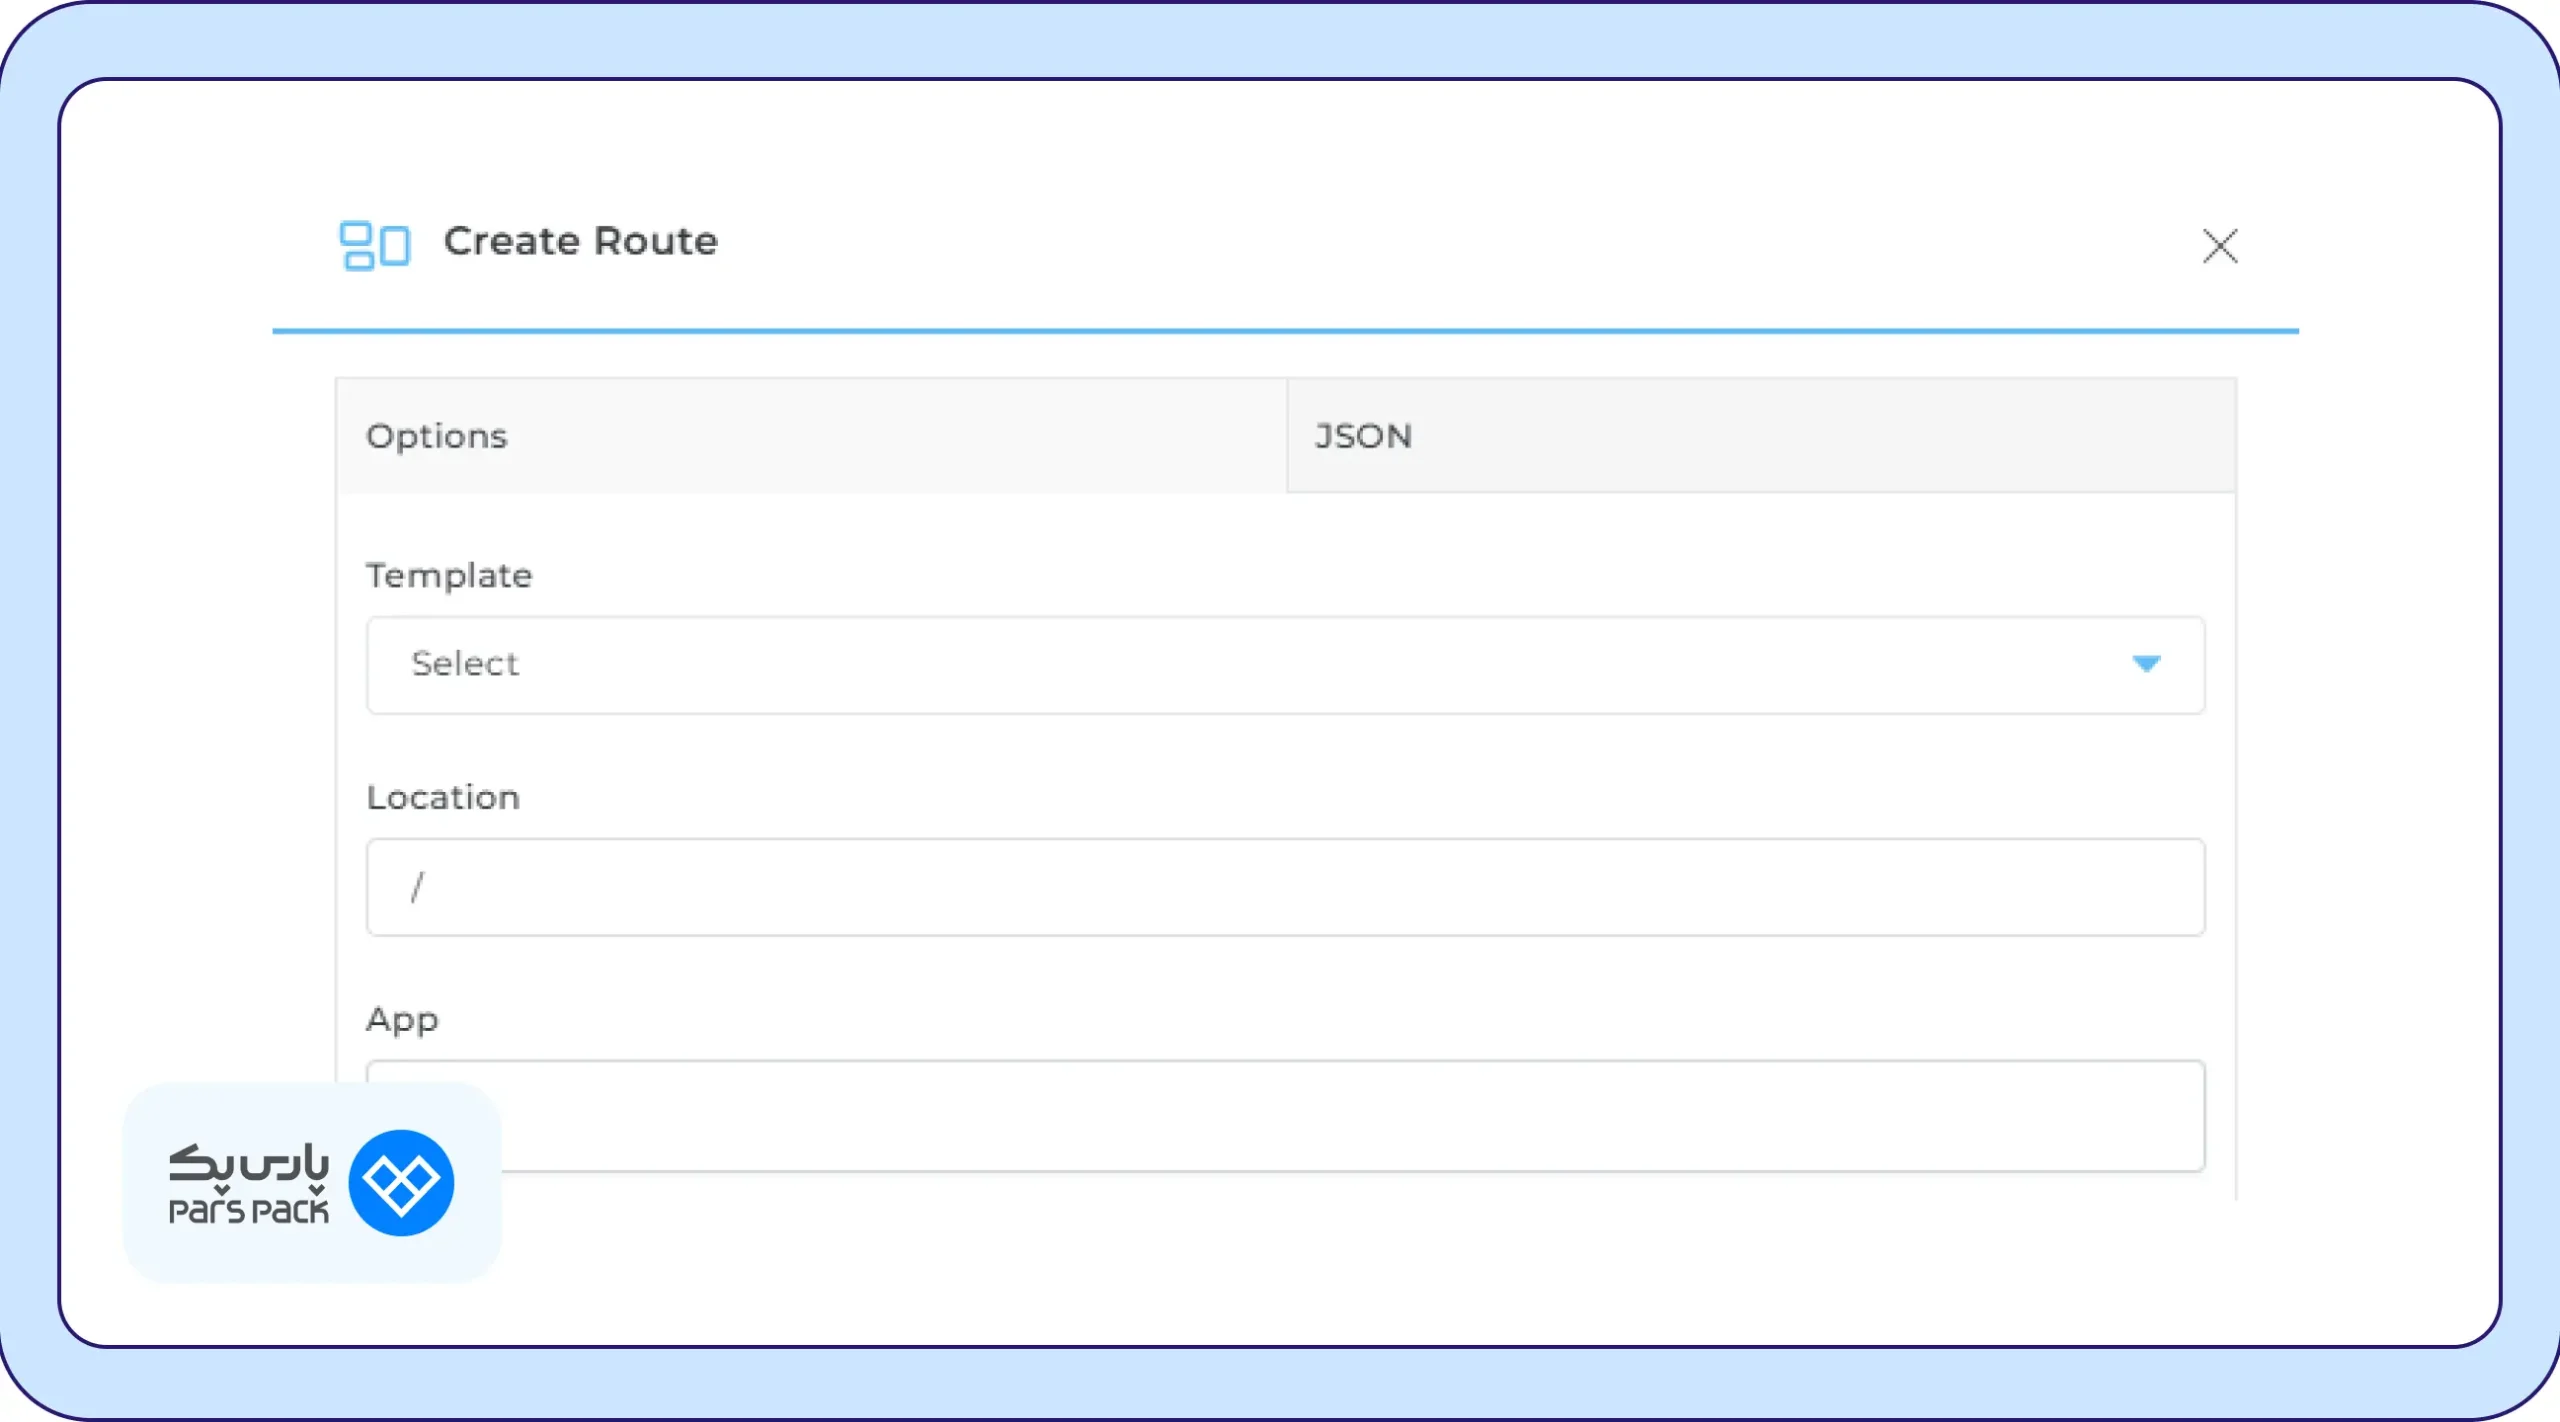Click into the App input field
The width and height of the screenshot is (2560, 1422).
pyautogui.click(x=1350, y=1115)
